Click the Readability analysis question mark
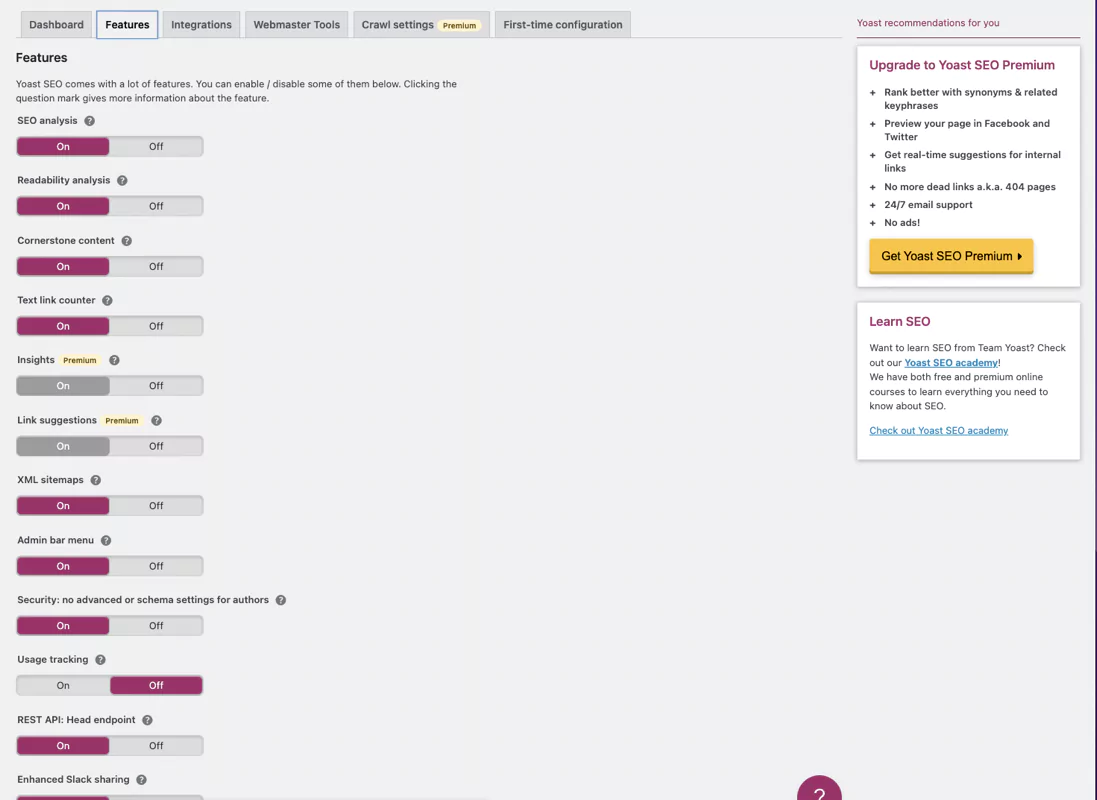This screenshot has width=1097, height=800. pyautogui.click(x=122, y=180)
